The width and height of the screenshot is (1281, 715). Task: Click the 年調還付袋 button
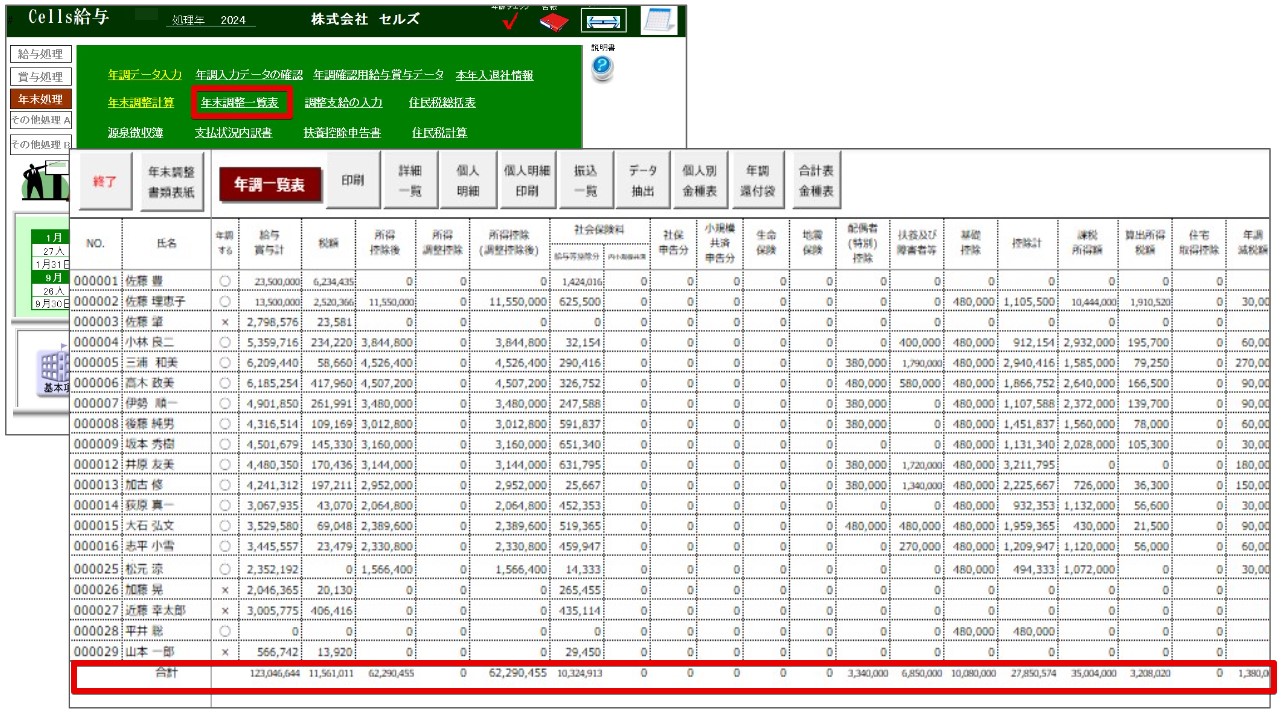tap(758, 181)
